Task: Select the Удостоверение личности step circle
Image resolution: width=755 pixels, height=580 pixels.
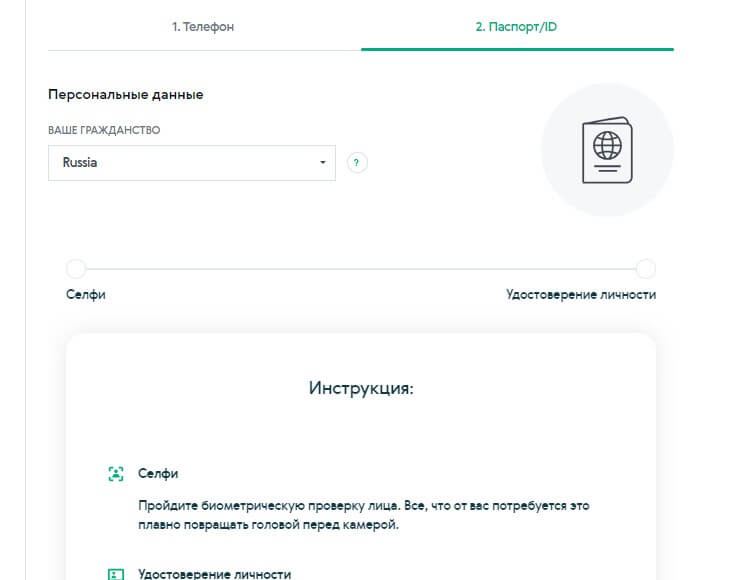Action: click(x=646, y=269)
